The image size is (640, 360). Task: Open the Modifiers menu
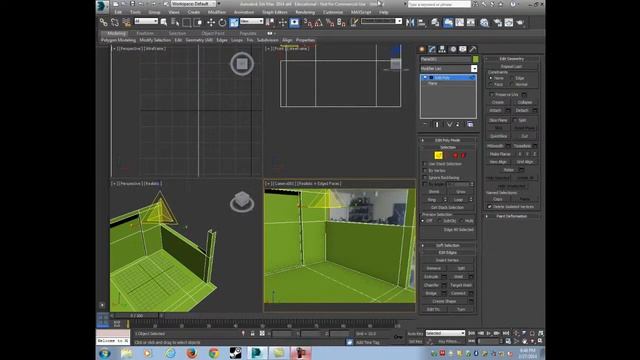click(x=217, y=12)
